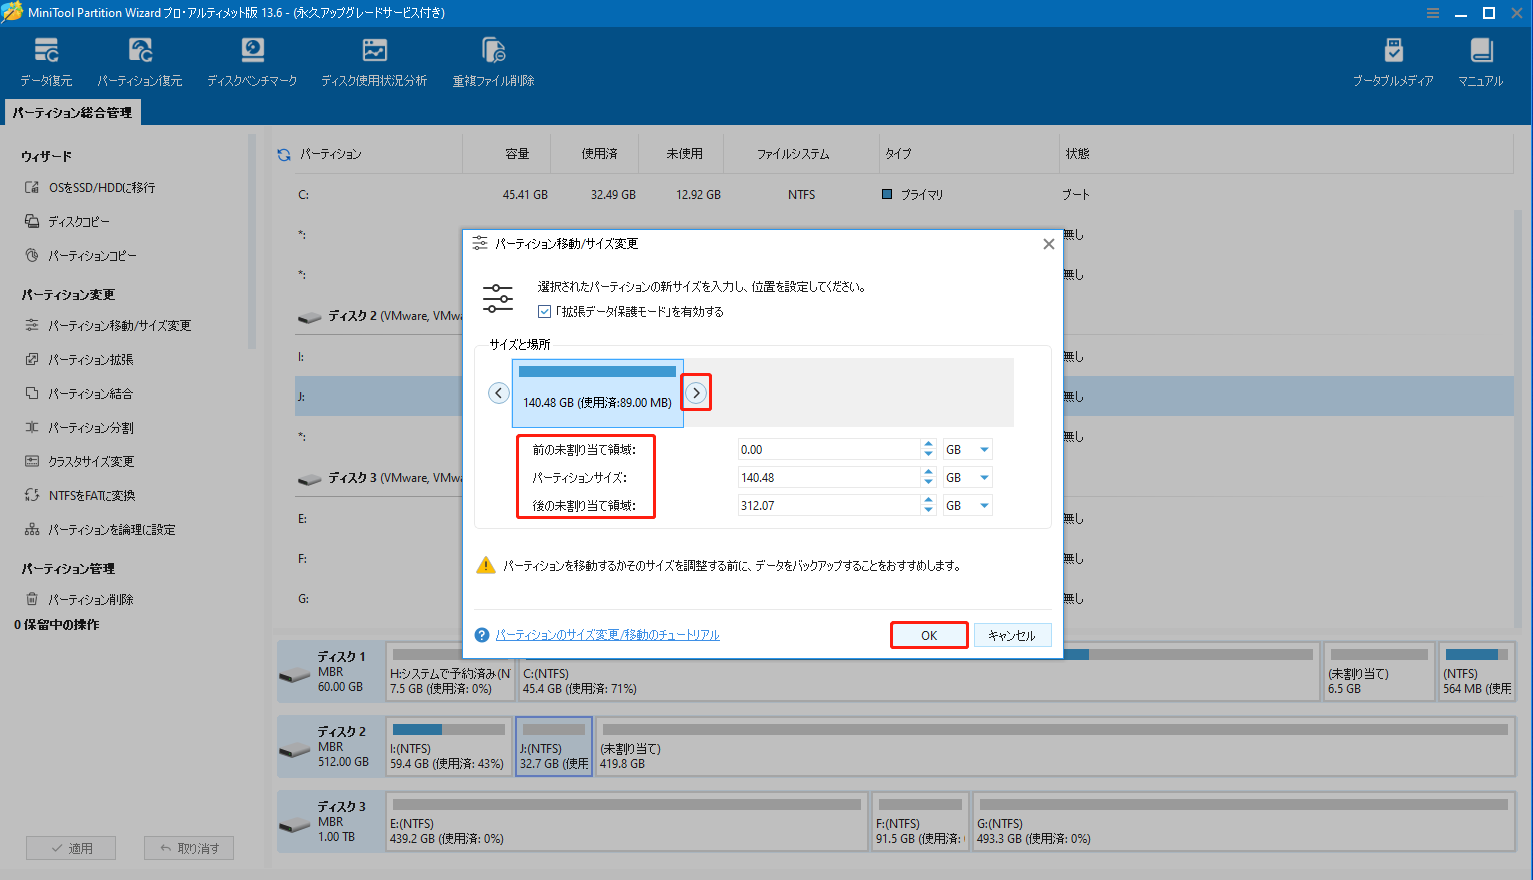Viewport: 1533px width, 880px height.
Task: Switch to パーティション総合管理 tab
Action: pos(72,113)
